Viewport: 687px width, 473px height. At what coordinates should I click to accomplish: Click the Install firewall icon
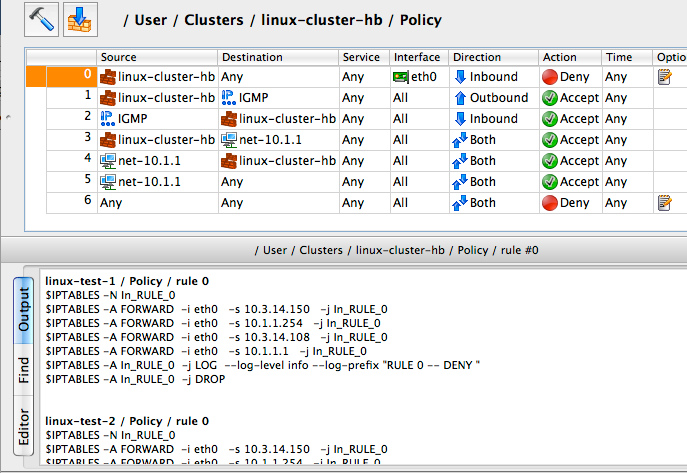click(x=80, y=20)
